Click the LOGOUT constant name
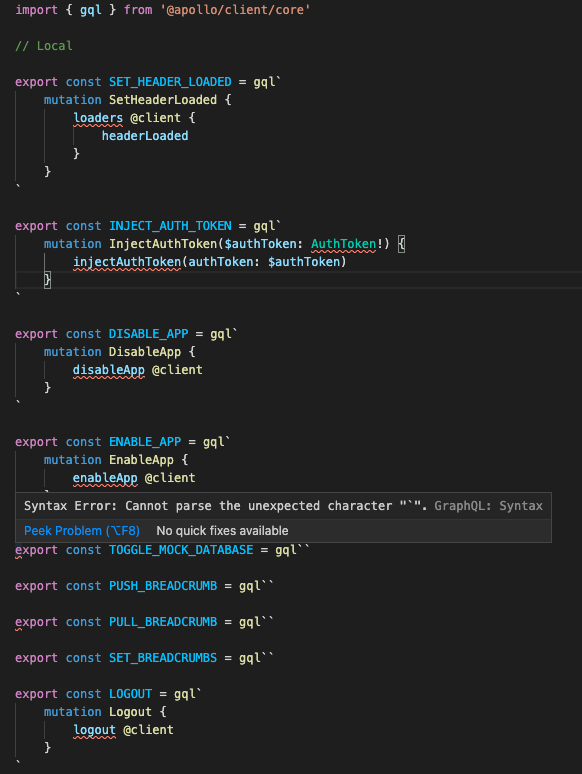This screenshot has height=774, width=582. point(130,694)
